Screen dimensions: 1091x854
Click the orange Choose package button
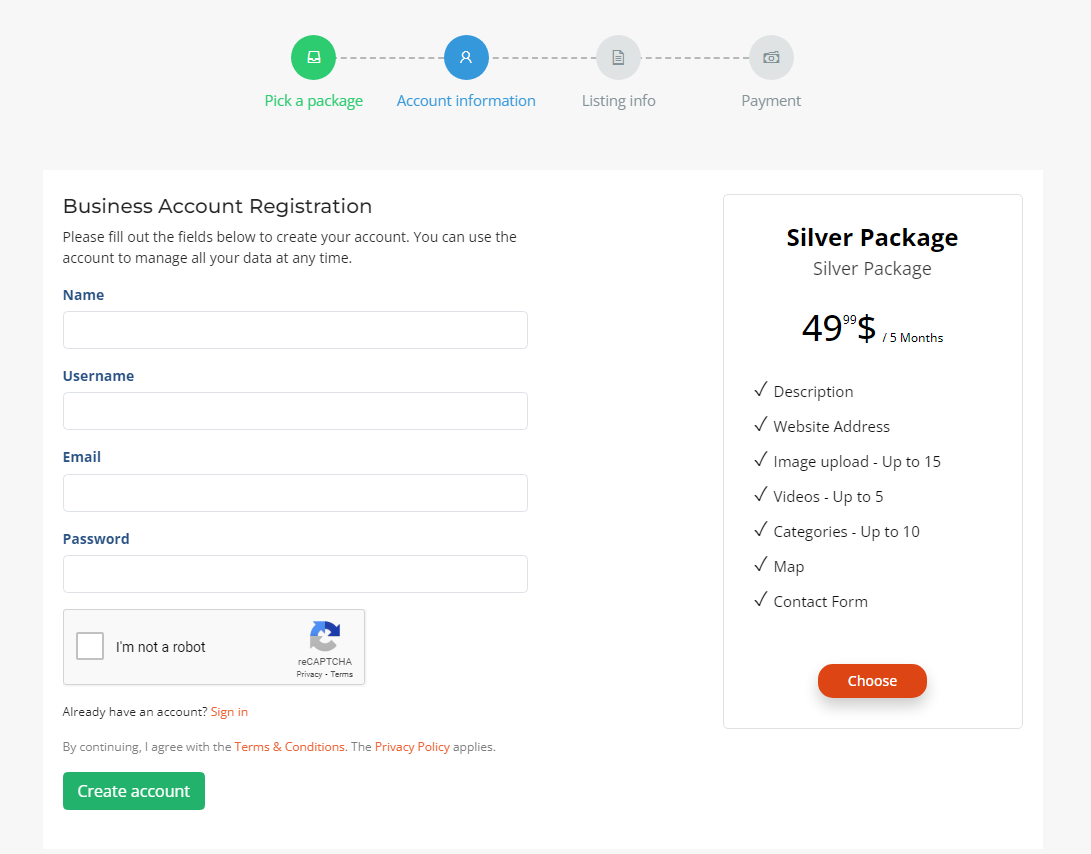(872, 681)
